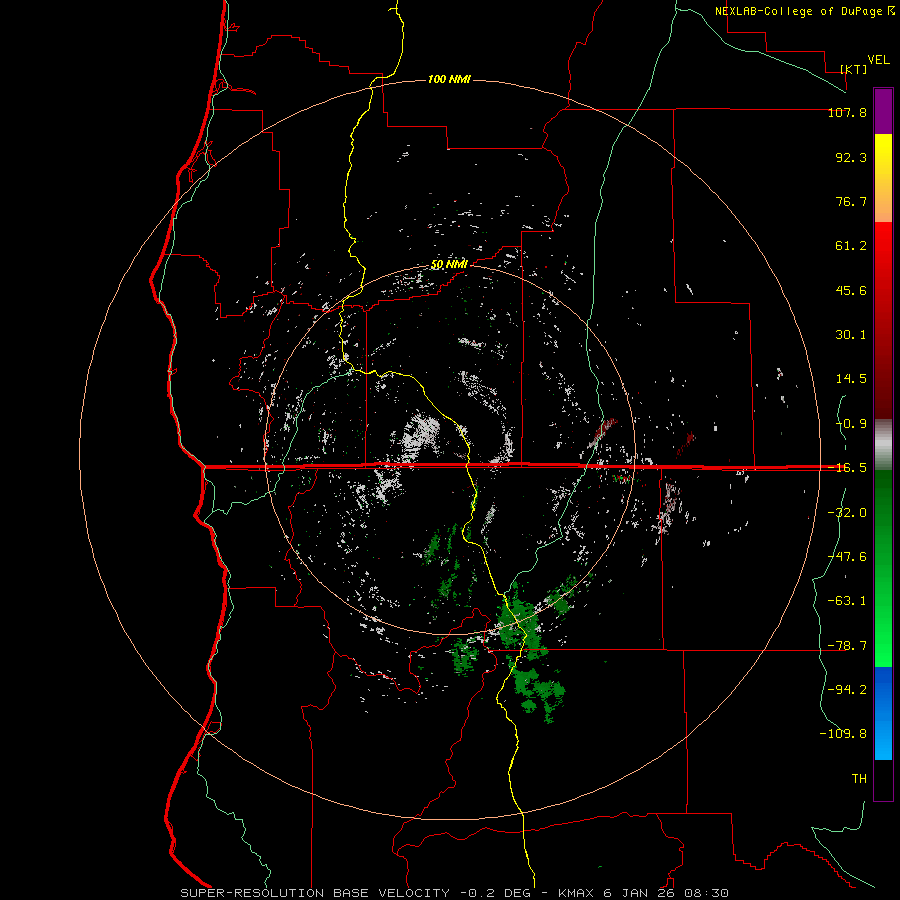
Task: Click the -47.6 scale value
Action: click(847, 557)
